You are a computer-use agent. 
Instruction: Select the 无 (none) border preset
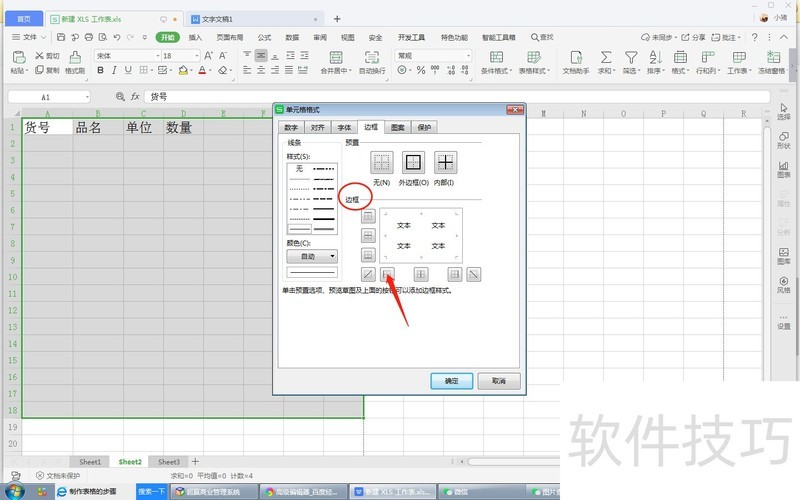pyautogui.click(x=381, y=163)
